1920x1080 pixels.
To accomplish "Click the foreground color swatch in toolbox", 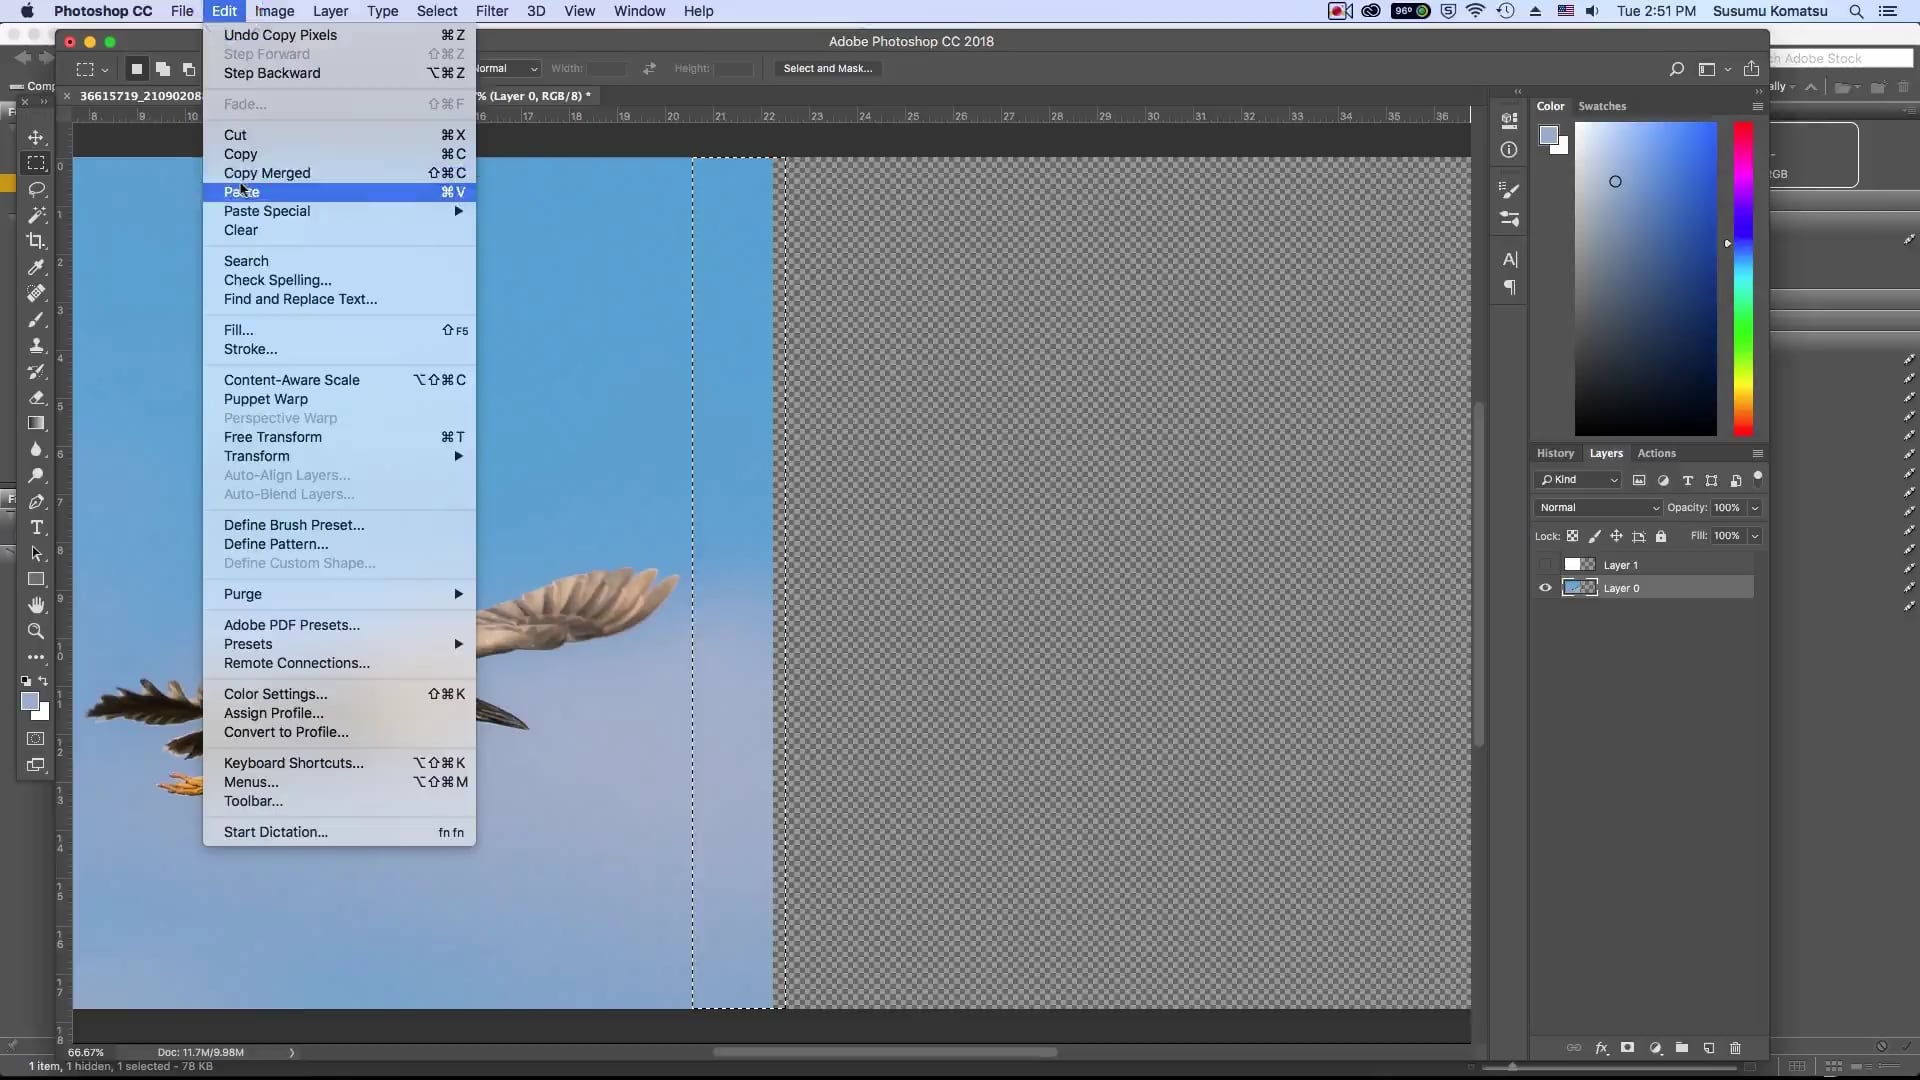I will pyautogui.click(x=30, y=701).
